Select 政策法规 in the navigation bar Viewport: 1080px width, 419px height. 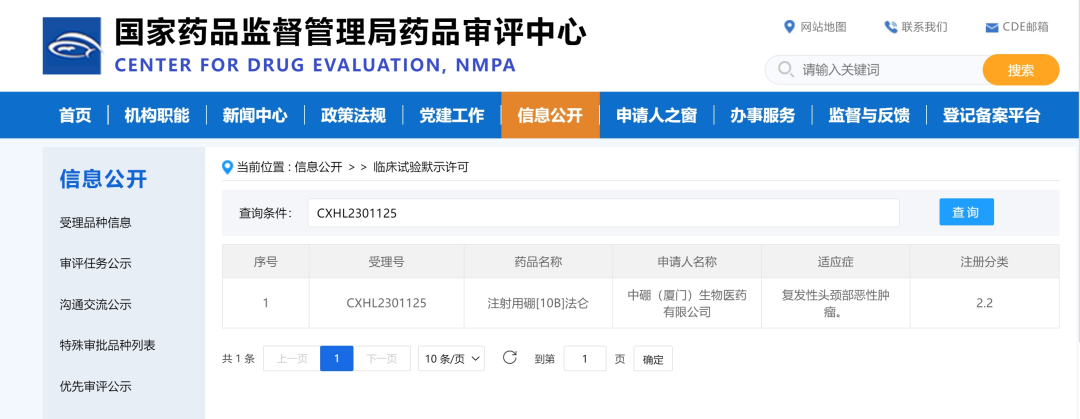[x=353, y=115]
